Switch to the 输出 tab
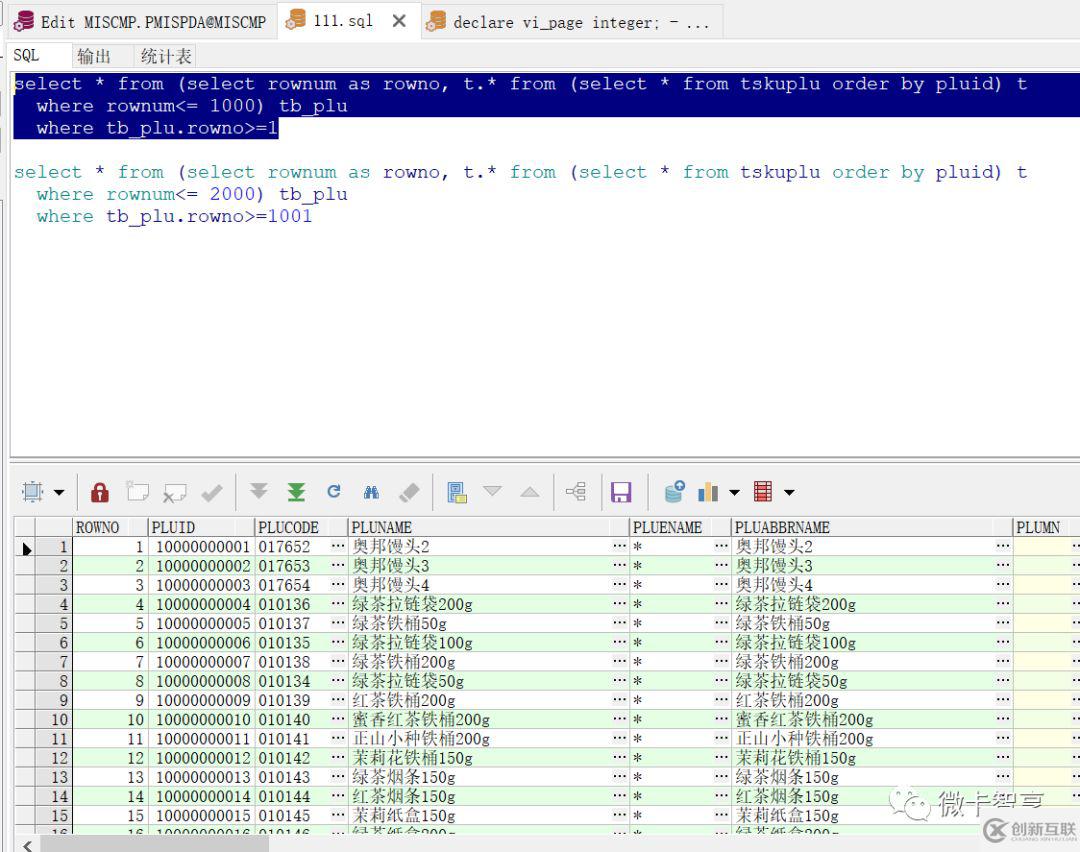Screen dimensions: 1080x852 coord(94,56)
